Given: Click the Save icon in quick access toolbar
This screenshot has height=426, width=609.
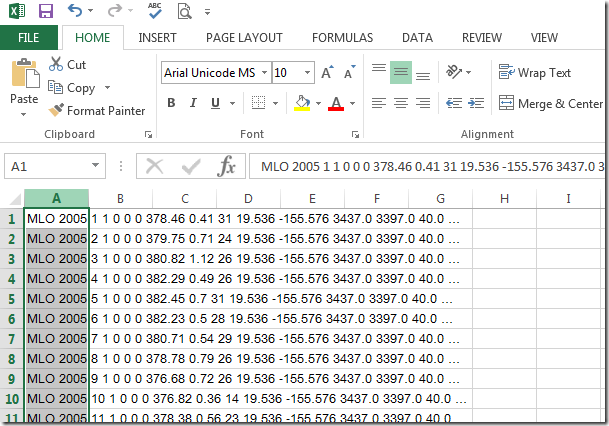Looking at the screenshot, I should tap(46, 12).
